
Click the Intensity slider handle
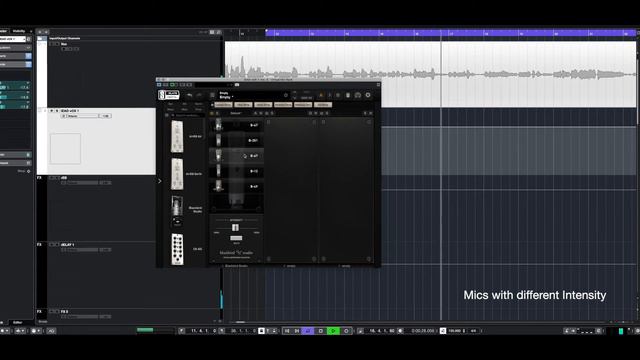236,227
